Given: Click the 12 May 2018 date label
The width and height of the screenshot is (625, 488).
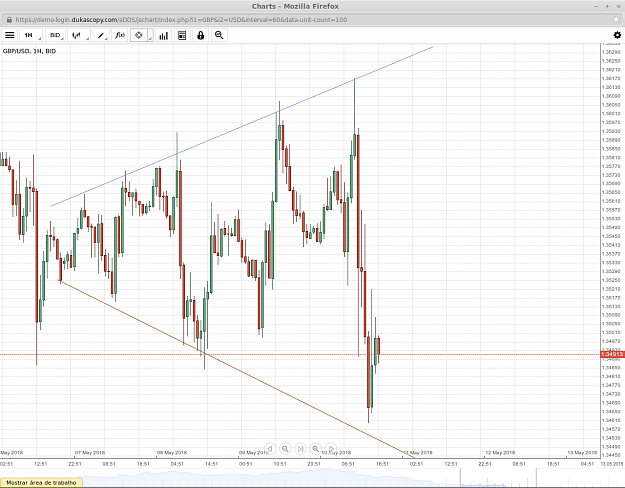Looking at the screenshot, I should pyautogui.click(x=500, y=453).
